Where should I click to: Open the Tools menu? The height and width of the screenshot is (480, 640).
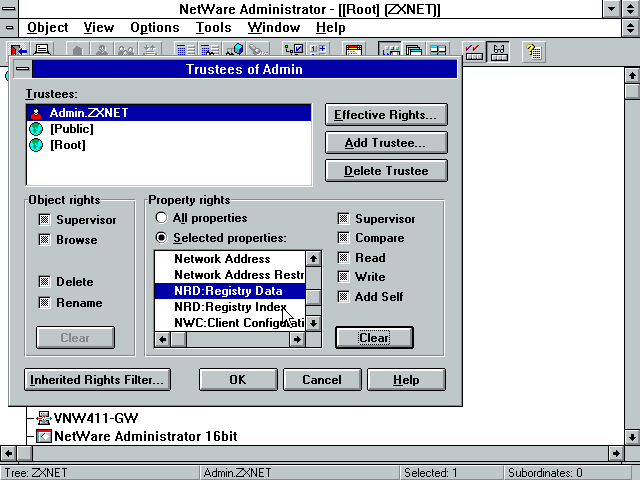213,27
